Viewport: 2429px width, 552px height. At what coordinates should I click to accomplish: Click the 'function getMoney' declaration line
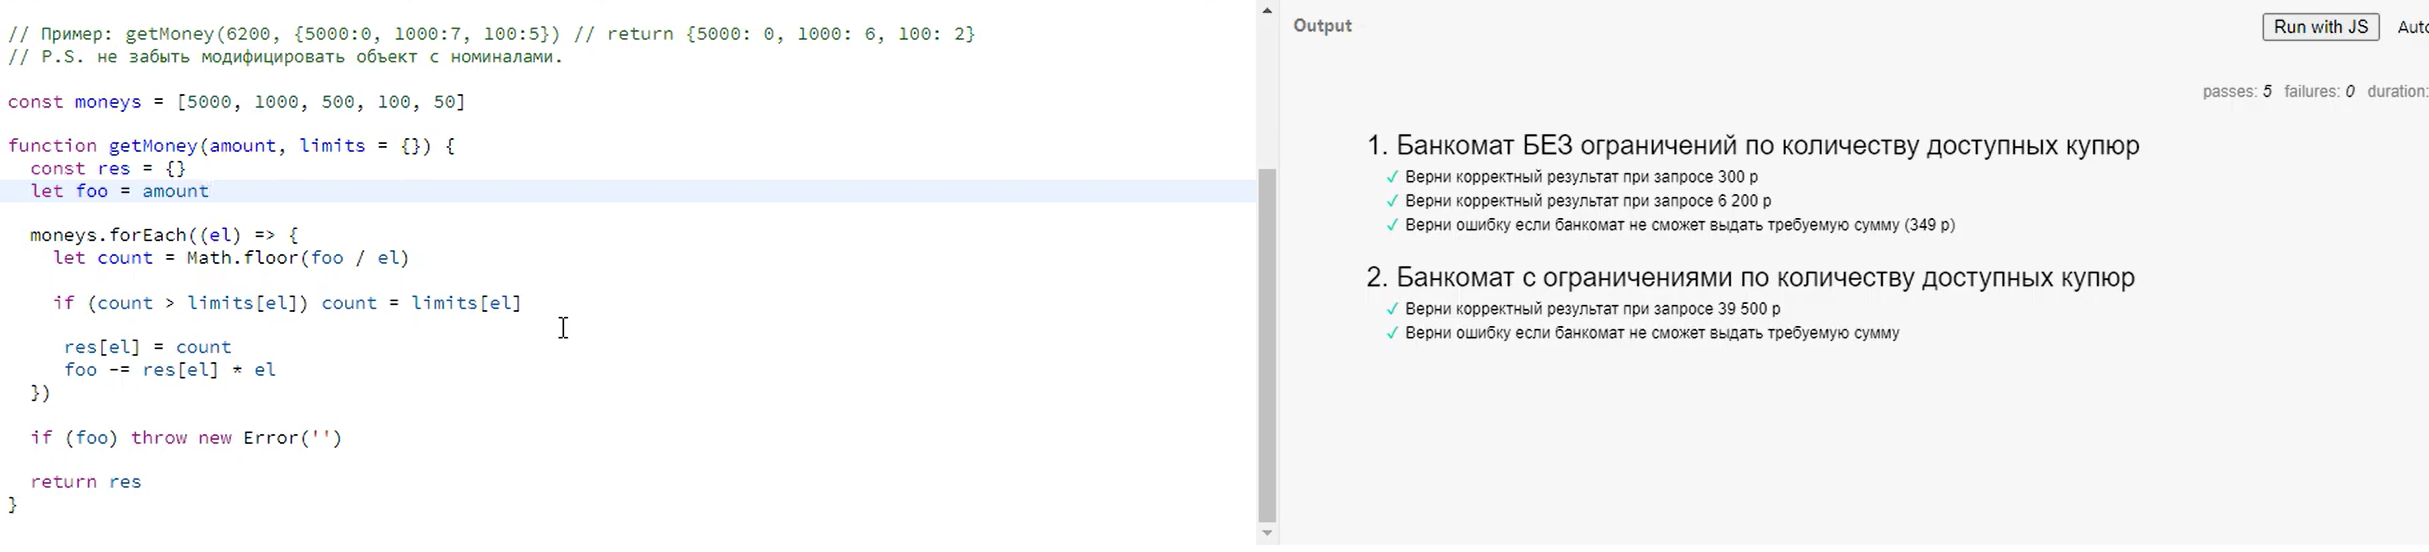tap(231, 146)
